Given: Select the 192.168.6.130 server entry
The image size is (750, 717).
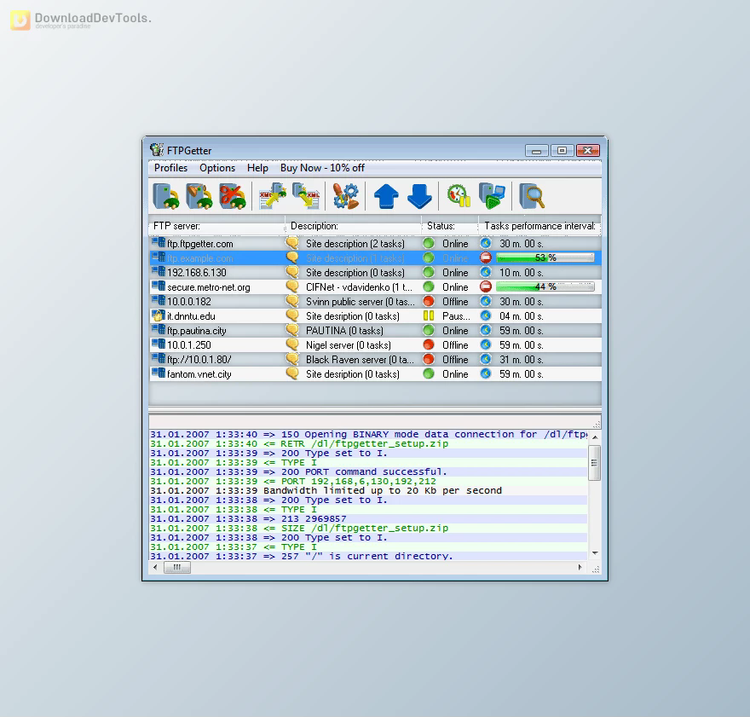Looking at the screenshot, I should pyautogui.click(x=375, y=272).
